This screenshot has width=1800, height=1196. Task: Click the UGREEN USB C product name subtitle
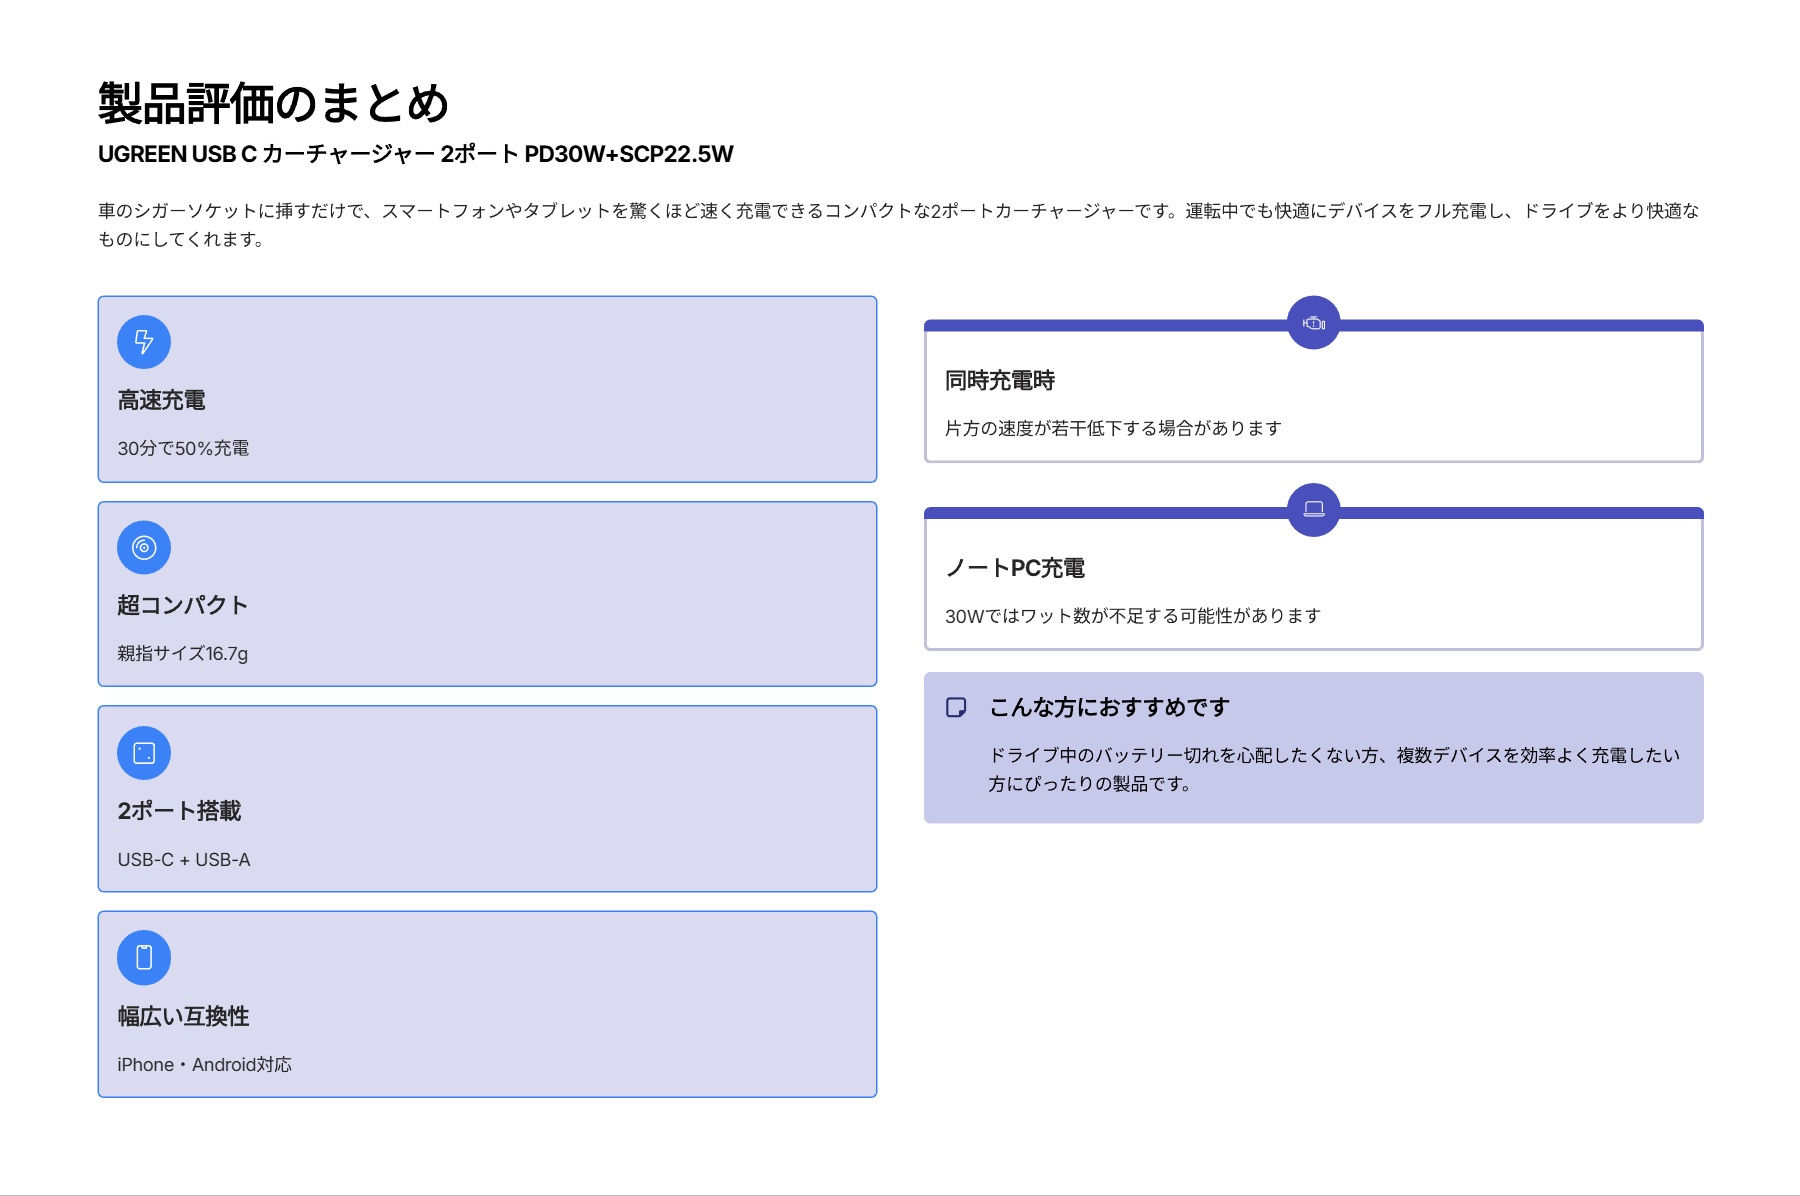[415, 154]
